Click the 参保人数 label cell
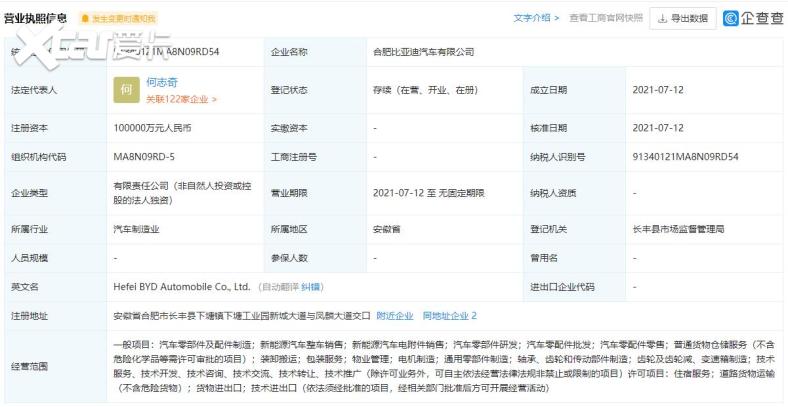 [315, 258]
